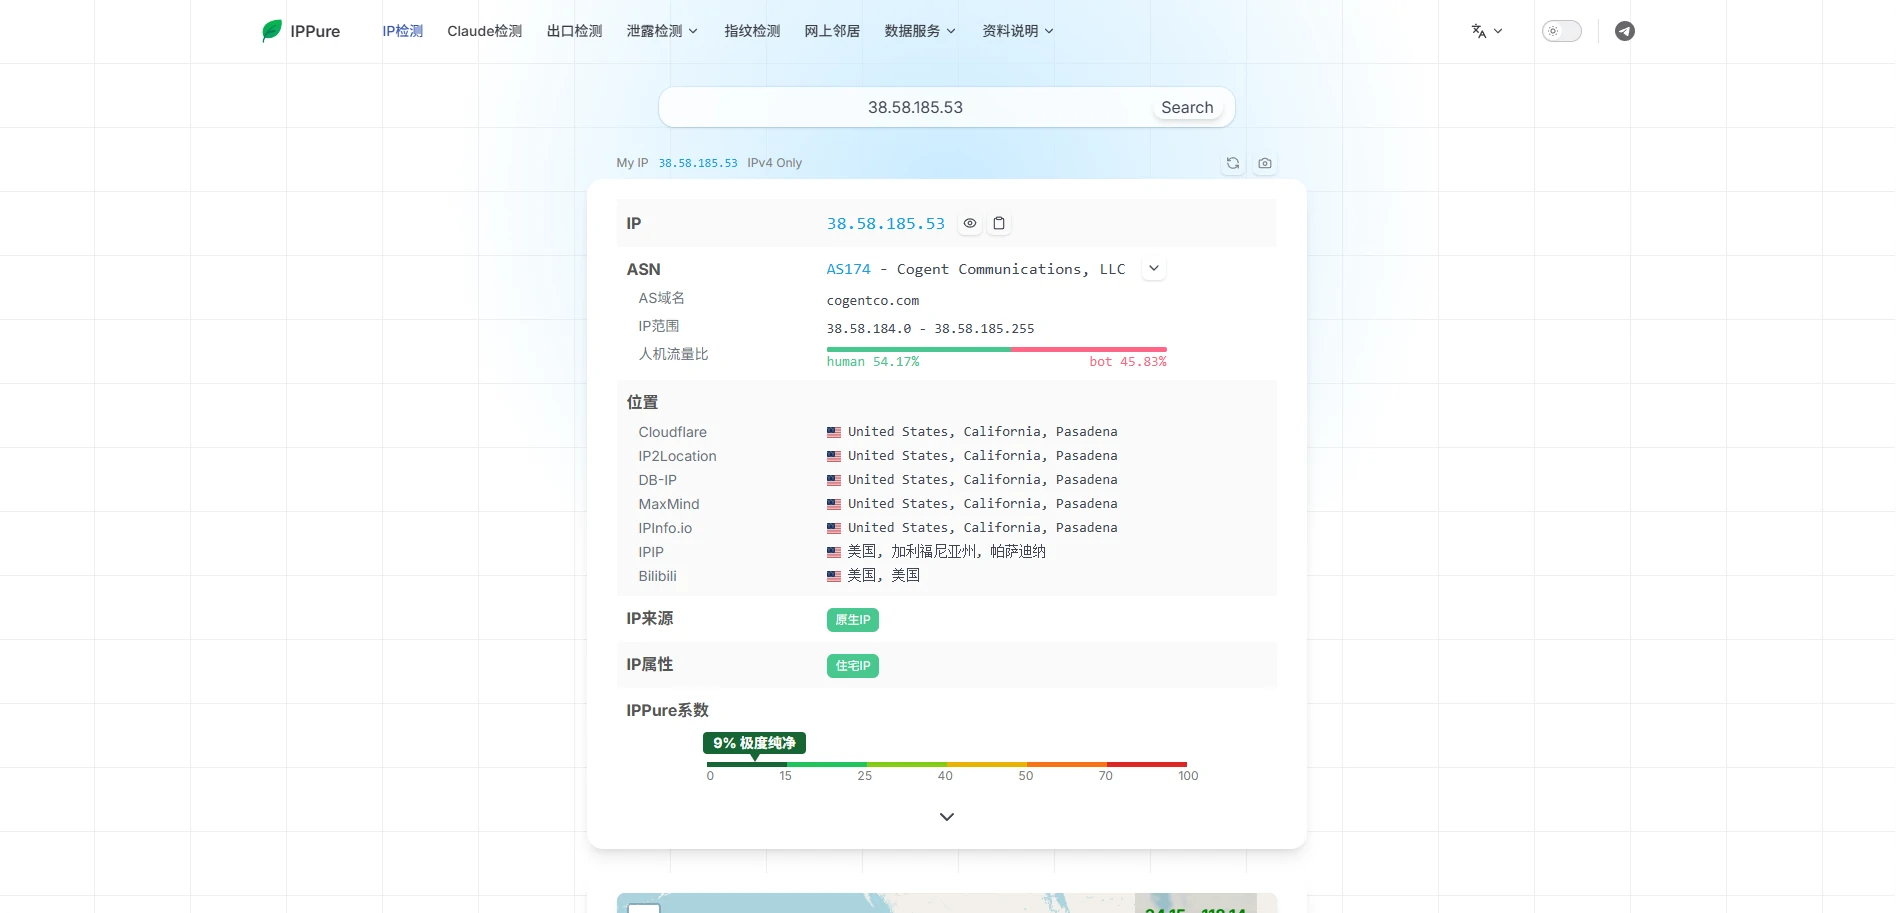Click the IPPure leaf logo
The image size is (1896, 913).
pyautogui.click(x=272, y=31)
